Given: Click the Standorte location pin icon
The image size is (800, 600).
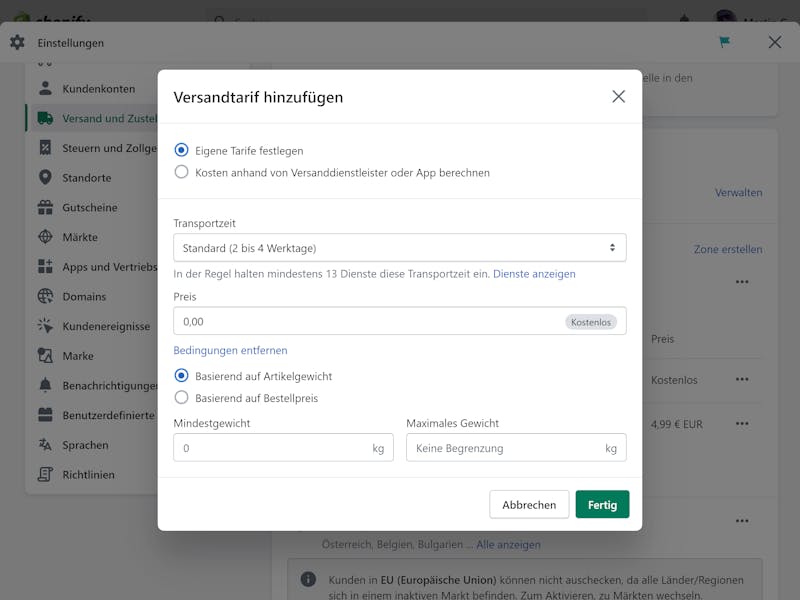Looking at the screenshot, I should click(45, 177).
